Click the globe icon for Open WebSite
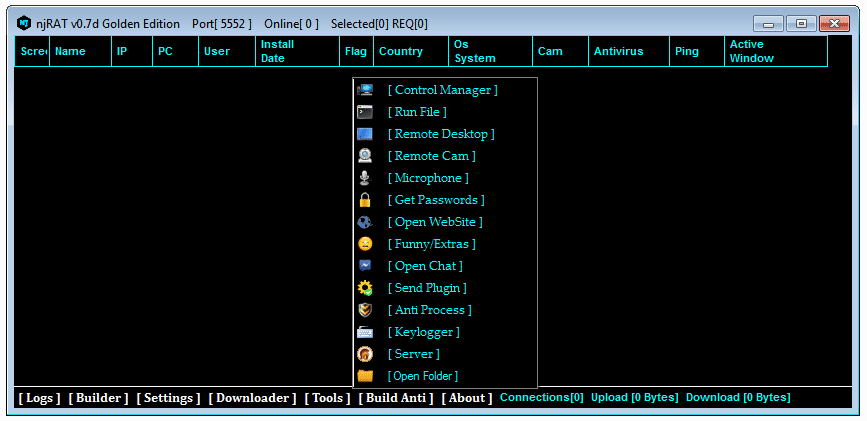867x421 pixels. point(365,222)
